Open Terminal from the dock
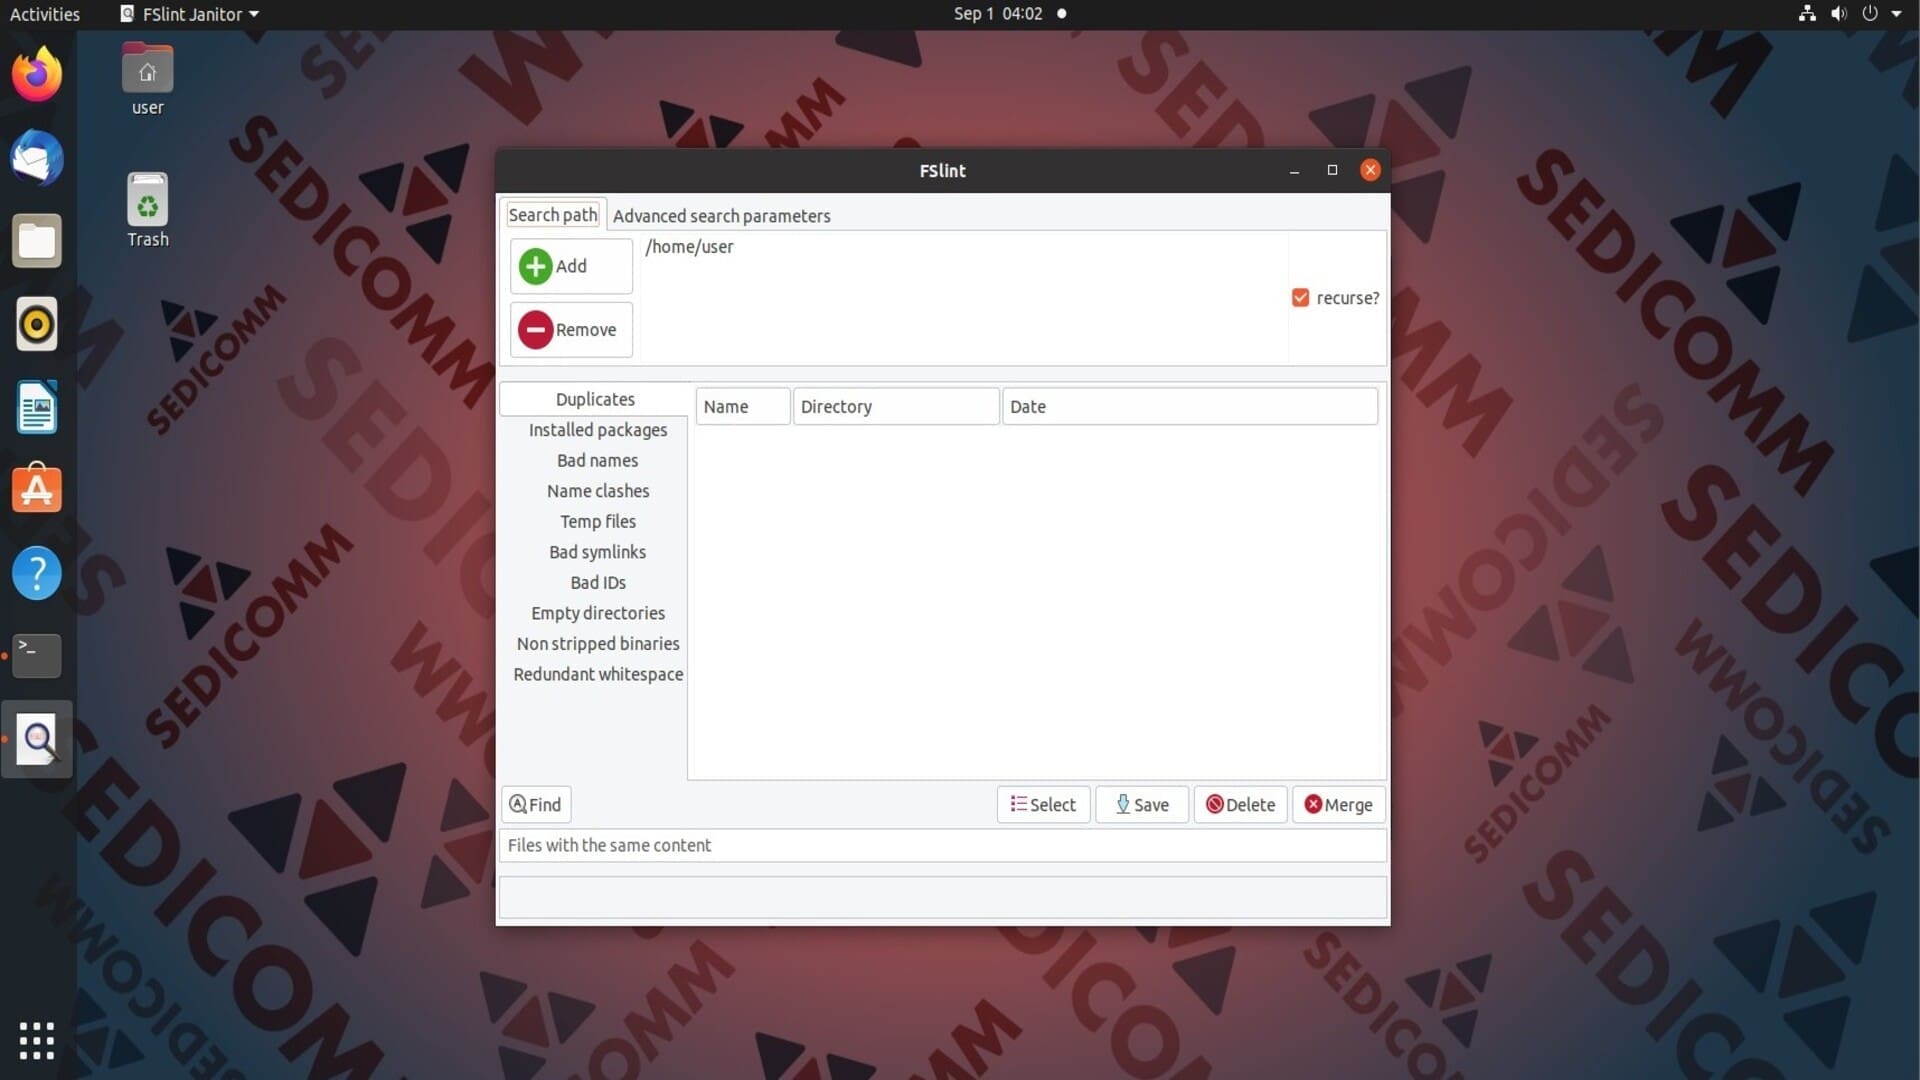 37,656
